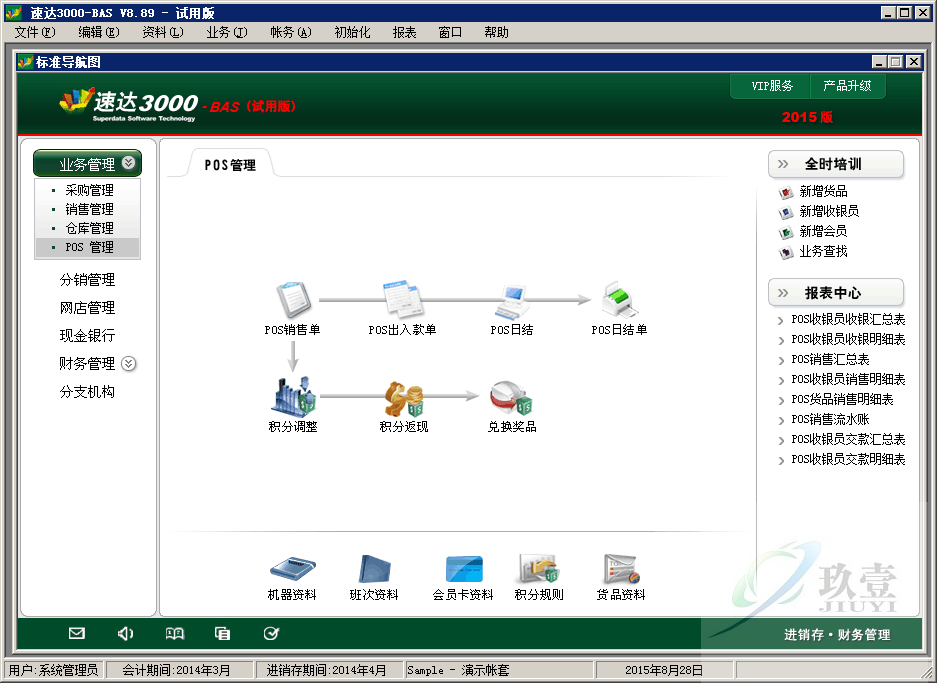This screenshot has width=937, height=683.
Task: Expand the 全时培训 panel header
Action: pyautogui.click(x=835, y=164)
